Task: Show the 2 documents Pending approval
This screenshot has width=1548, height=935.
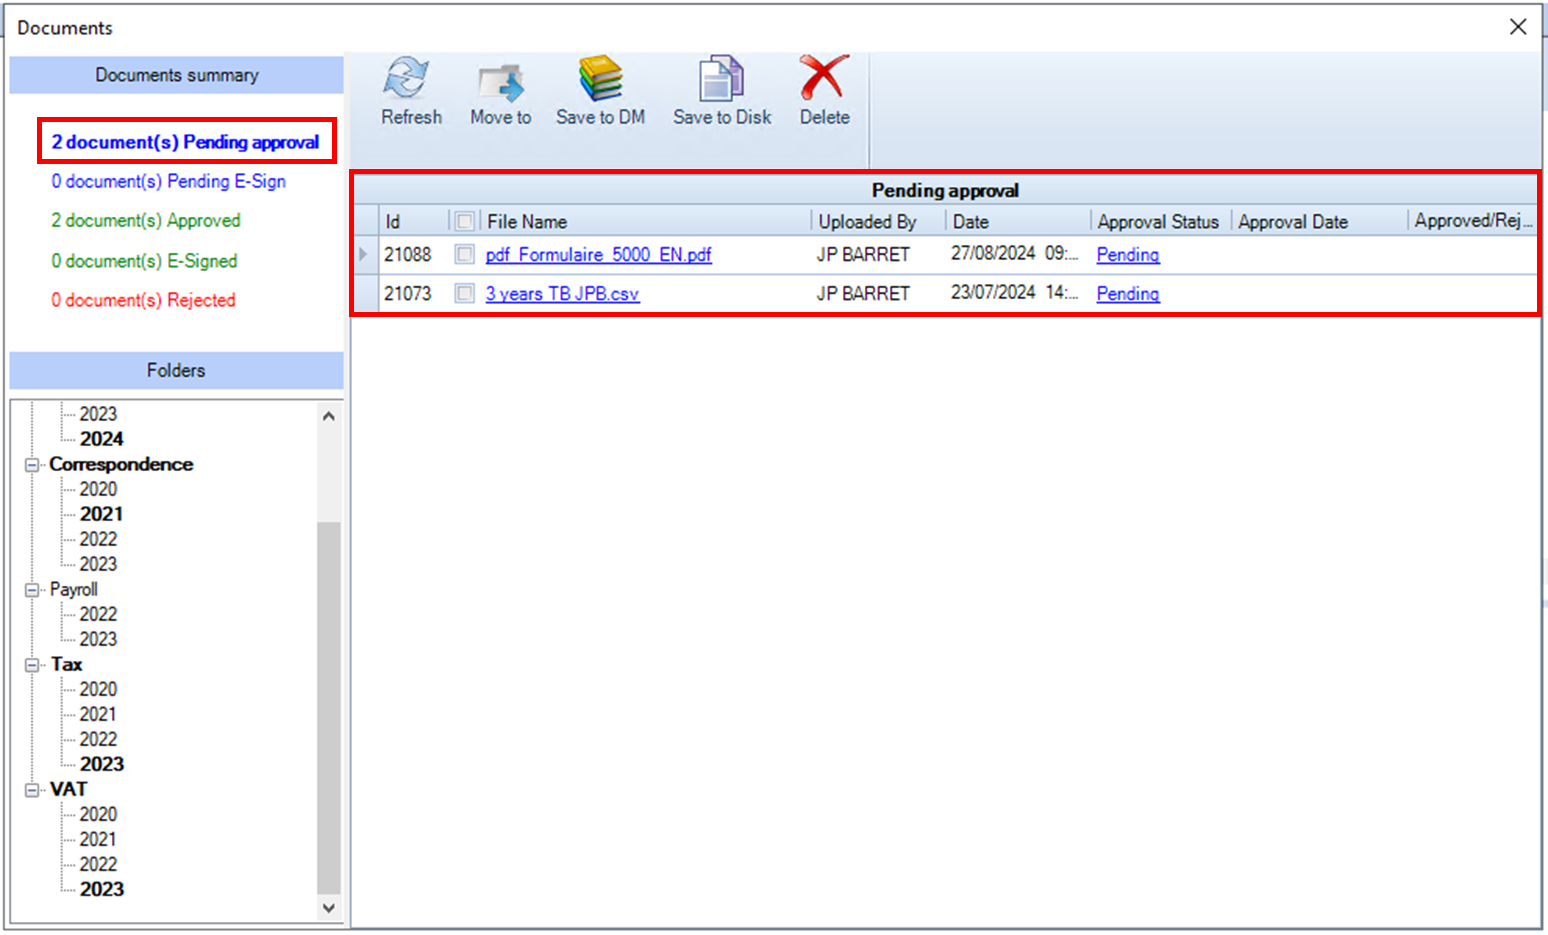Action: 186,142
